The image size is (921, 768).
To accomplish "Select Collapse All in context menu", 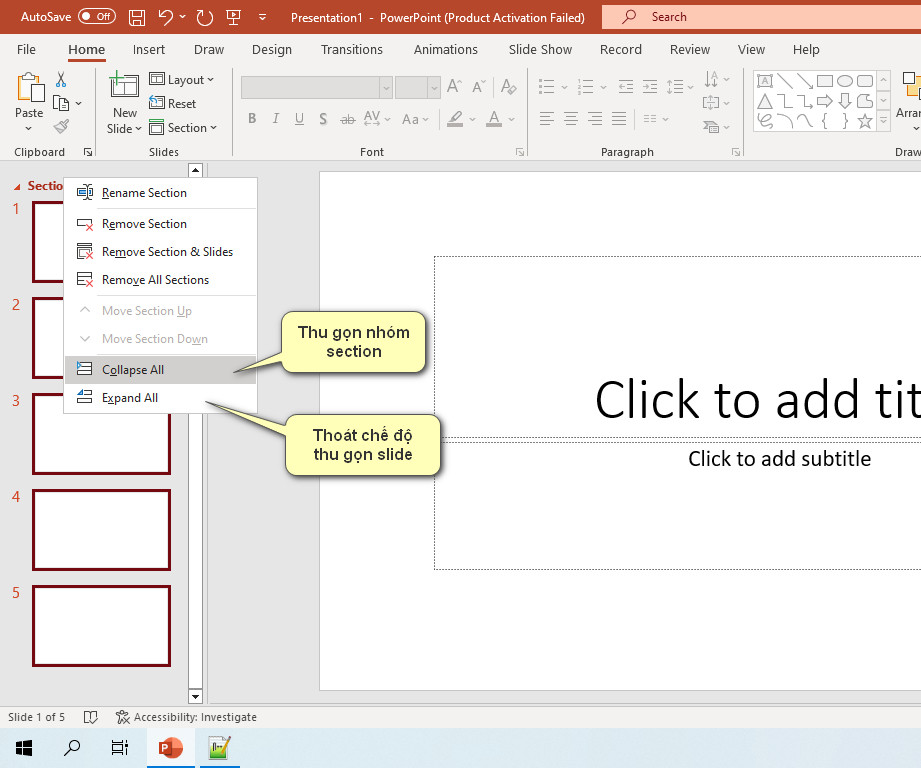I will (x=160, y=370).
